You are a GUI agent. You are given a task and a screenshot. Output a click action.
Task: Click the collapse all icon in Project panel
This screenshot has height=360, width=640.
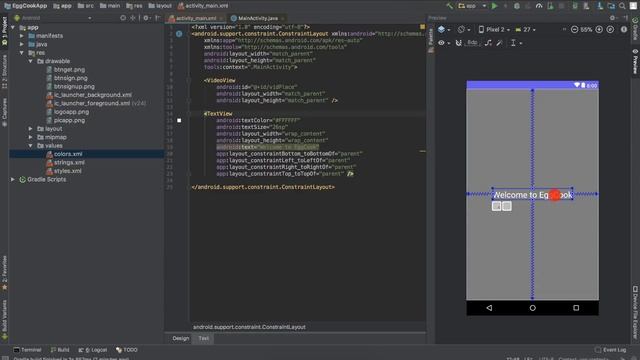(133, 18)
